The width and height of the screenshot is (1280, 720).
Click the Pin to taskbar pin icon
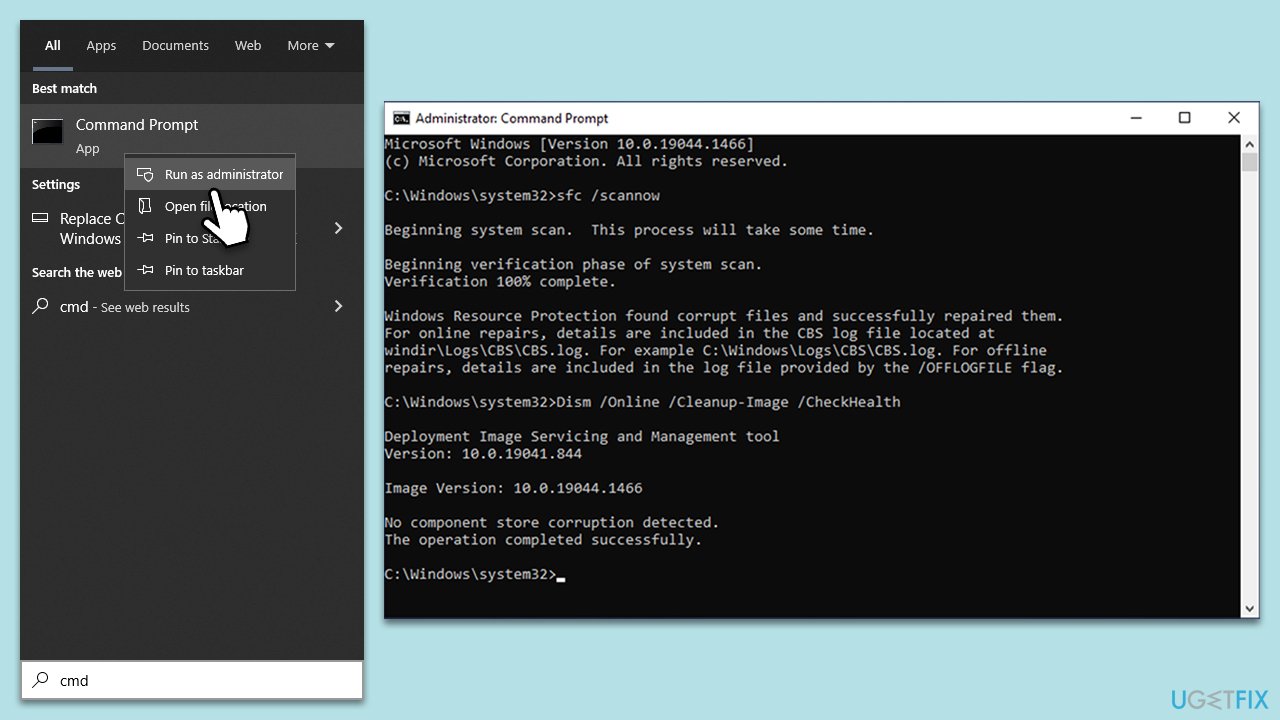(146, 270)
